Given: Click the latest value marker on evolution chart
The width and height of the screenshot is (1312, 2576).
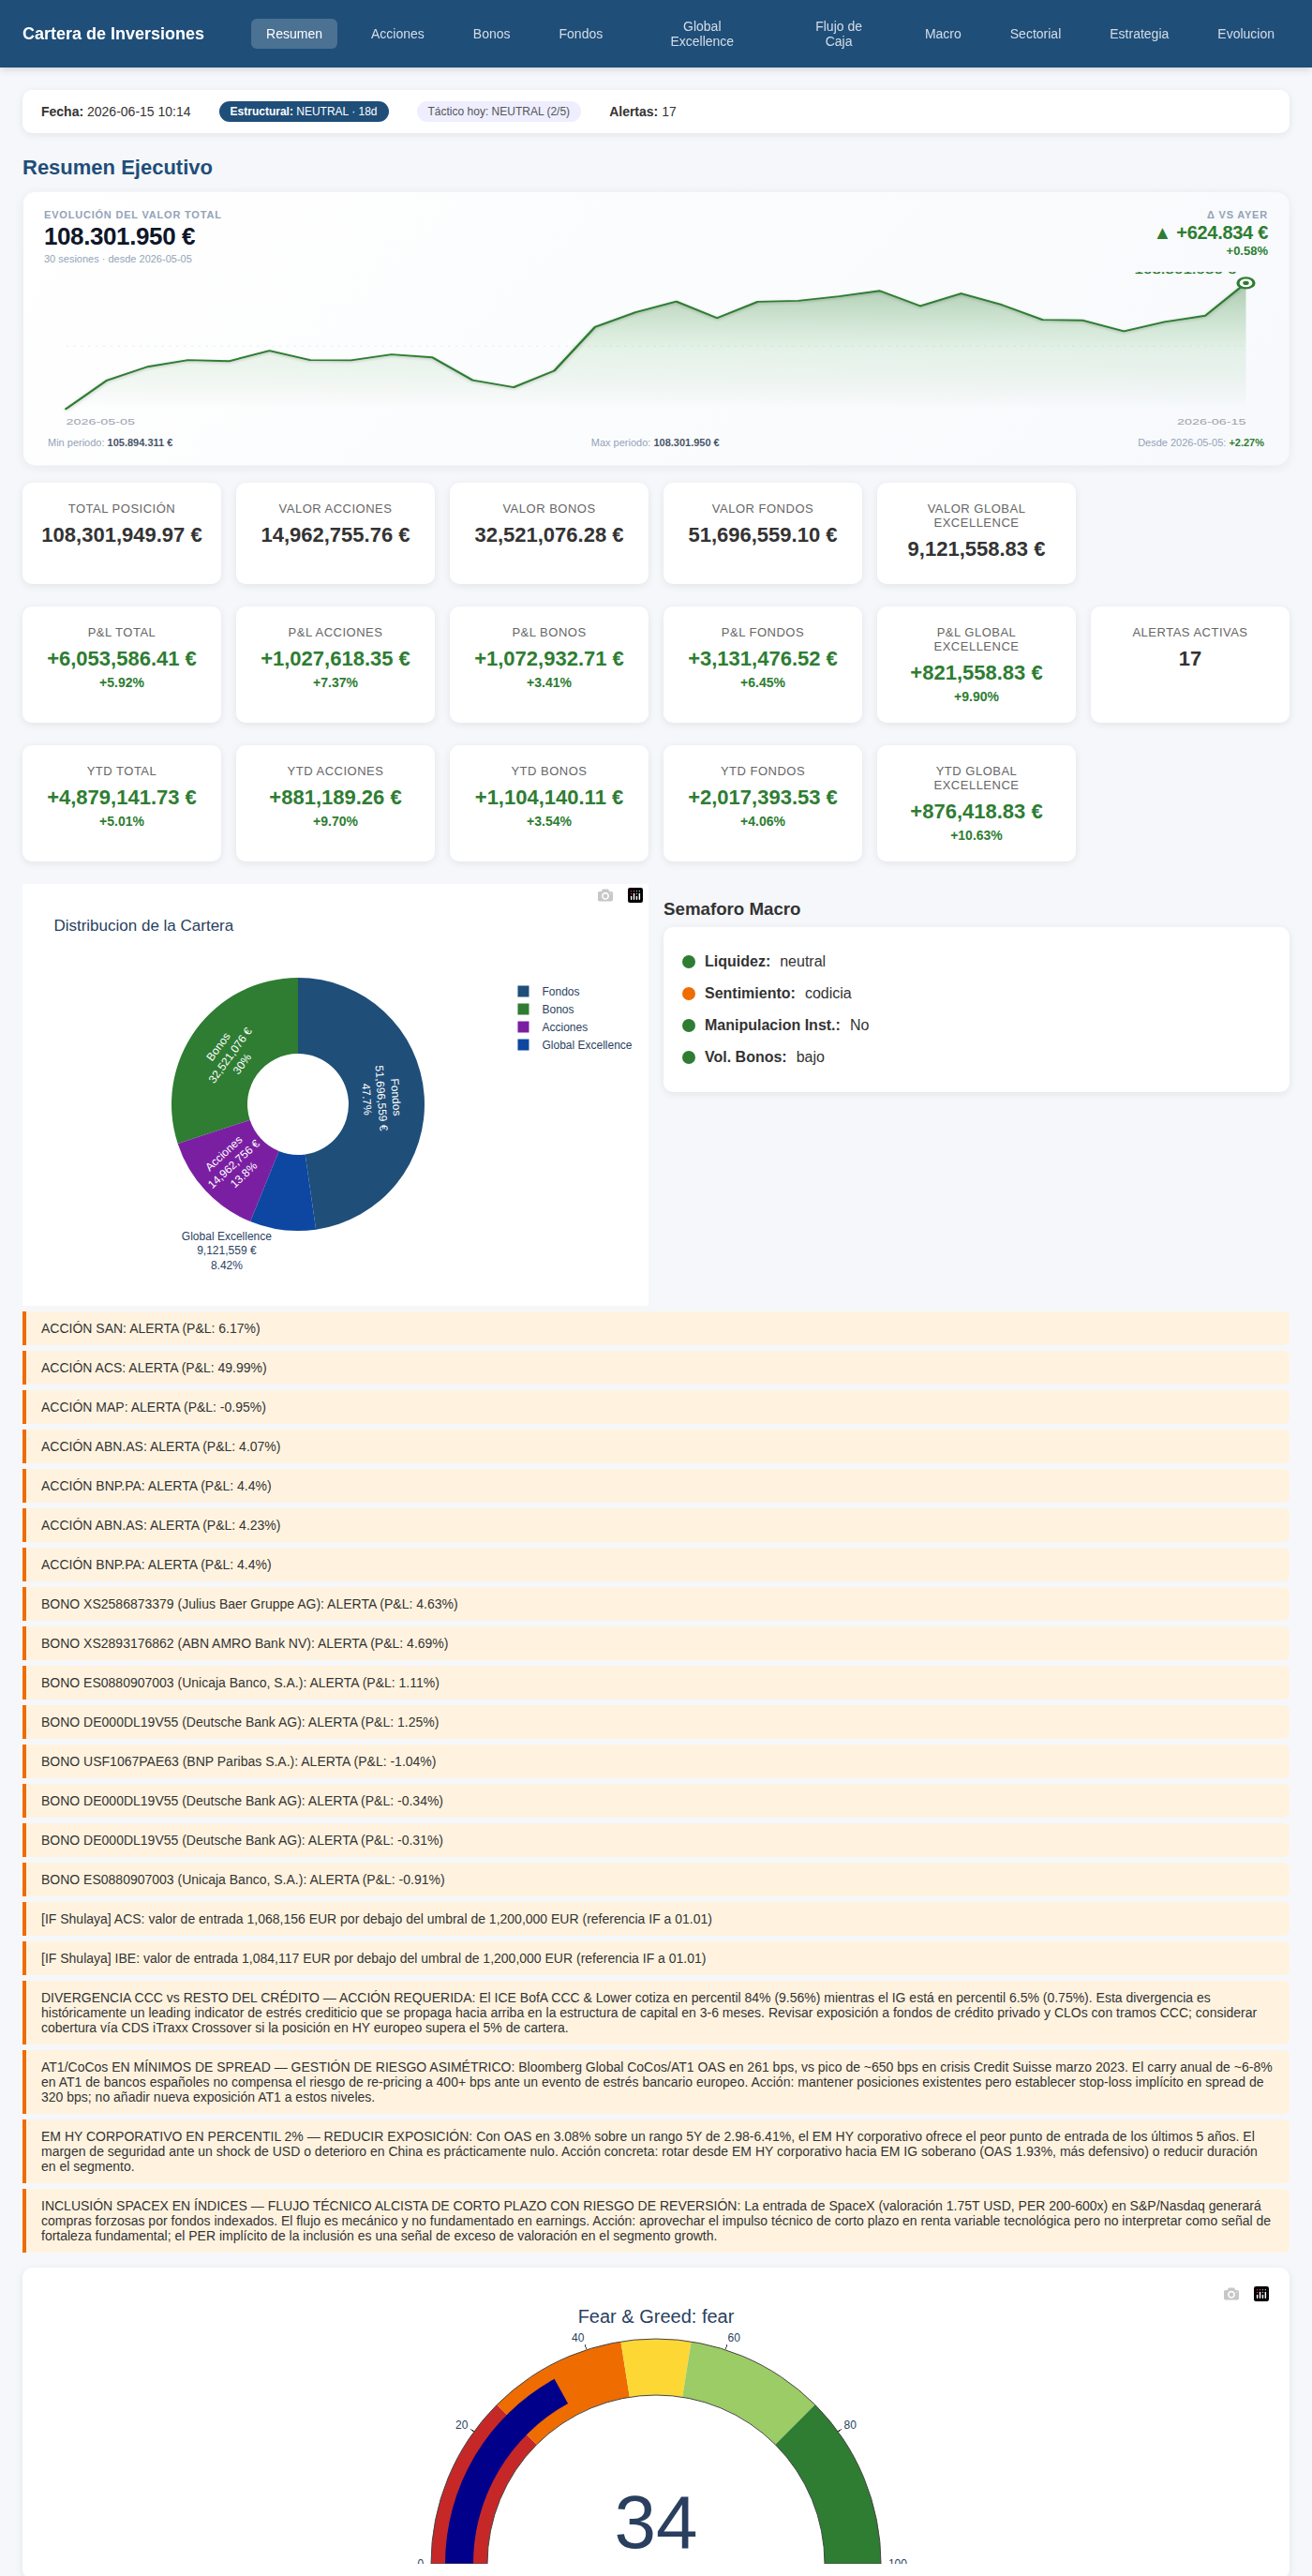Looking at the screenshot, I should (x=1245, y=283).
